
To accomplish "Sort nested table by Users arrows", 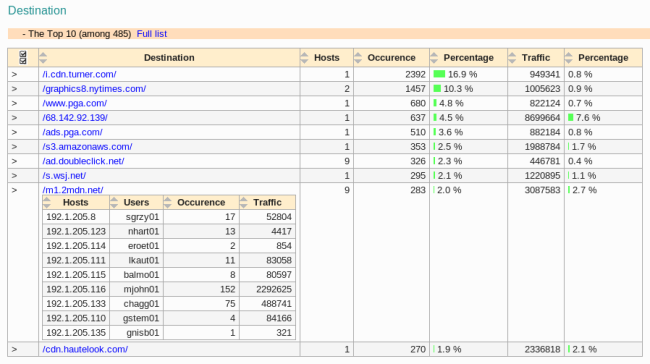I will pyautogui.click(x=114, y=203).
